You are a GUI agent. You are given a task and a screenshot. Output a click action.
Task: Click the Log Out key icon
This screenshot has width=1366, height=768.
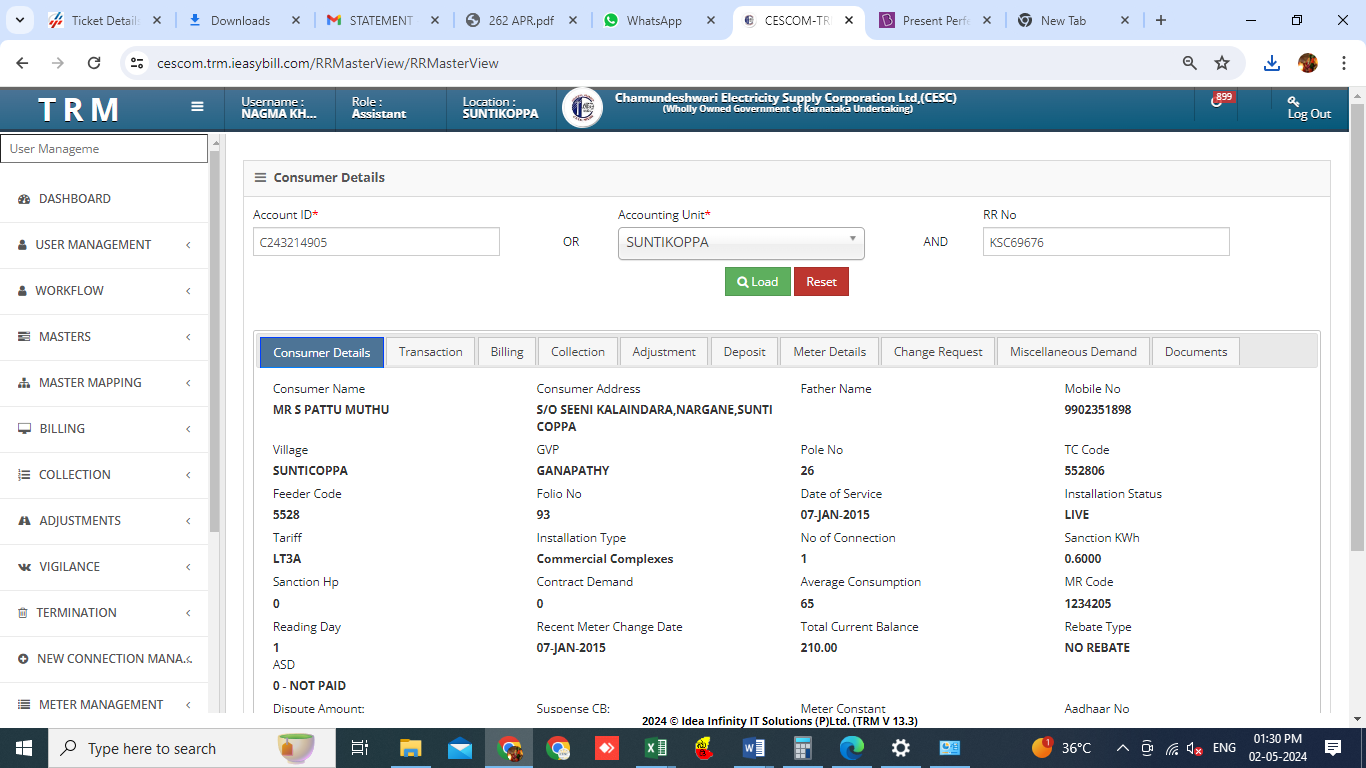click(1293, 101)
